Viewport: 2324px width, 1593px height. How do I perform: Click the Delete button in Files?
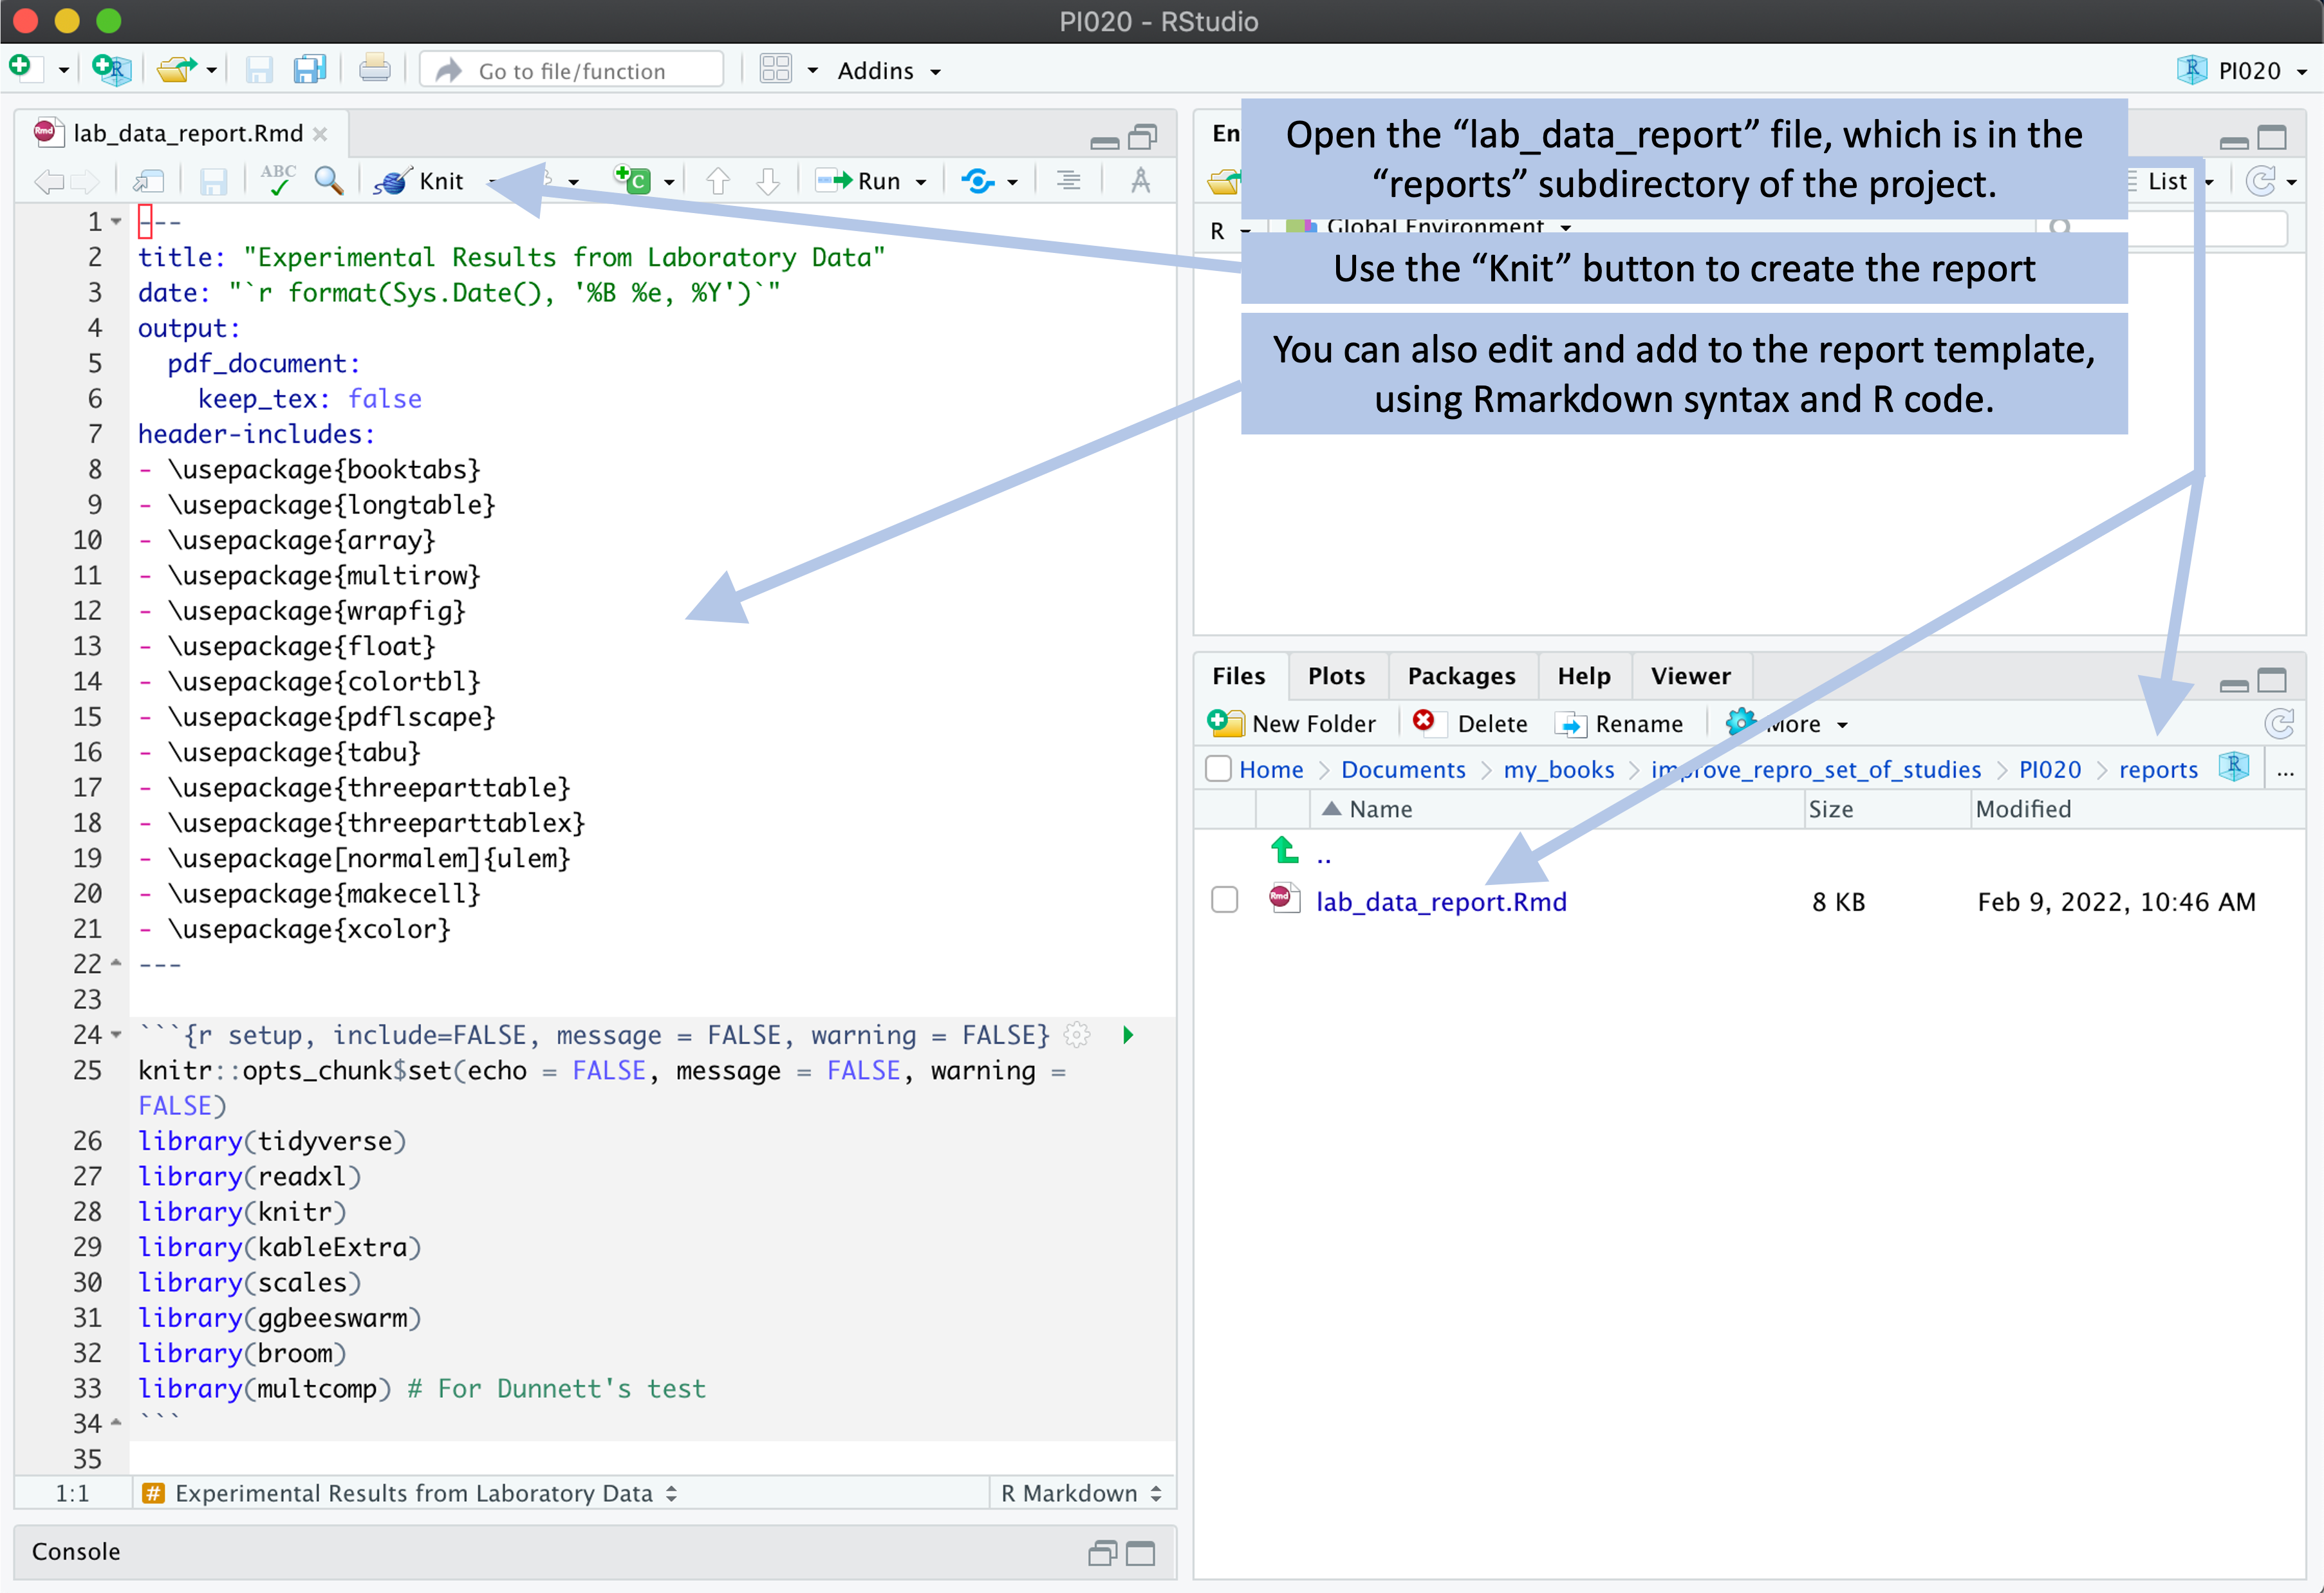click(x=1471, y=723)
